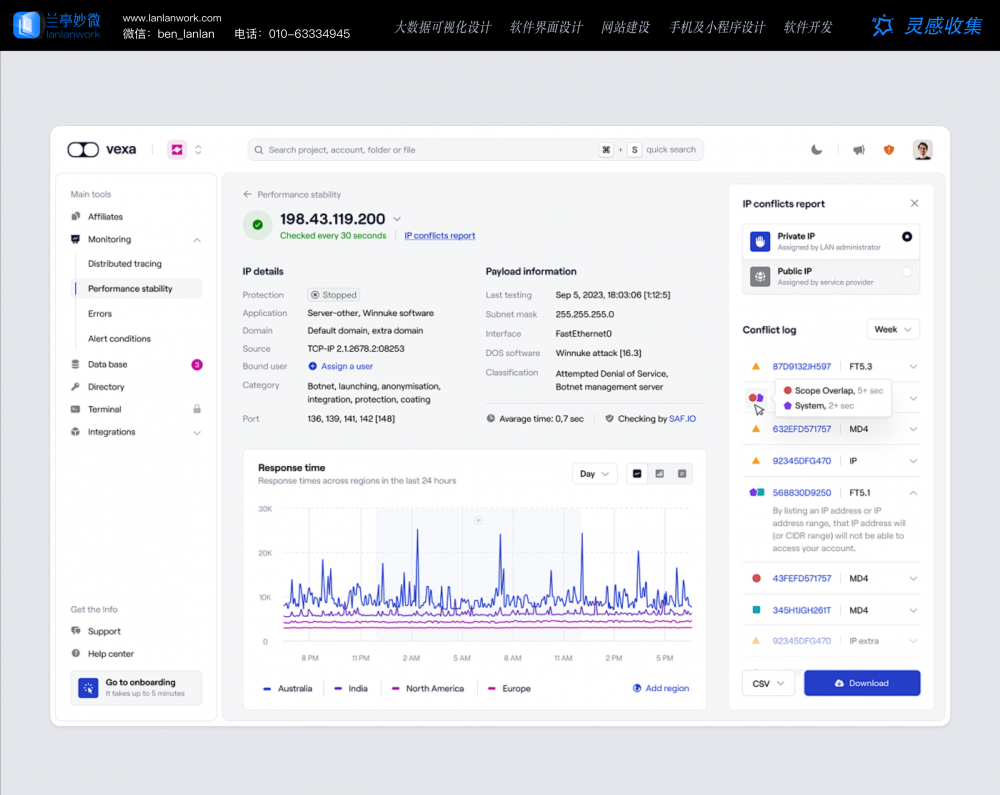Go back using the Performance stability arrow
Viewport: 1000px width, 795px height.
[248, 195]
